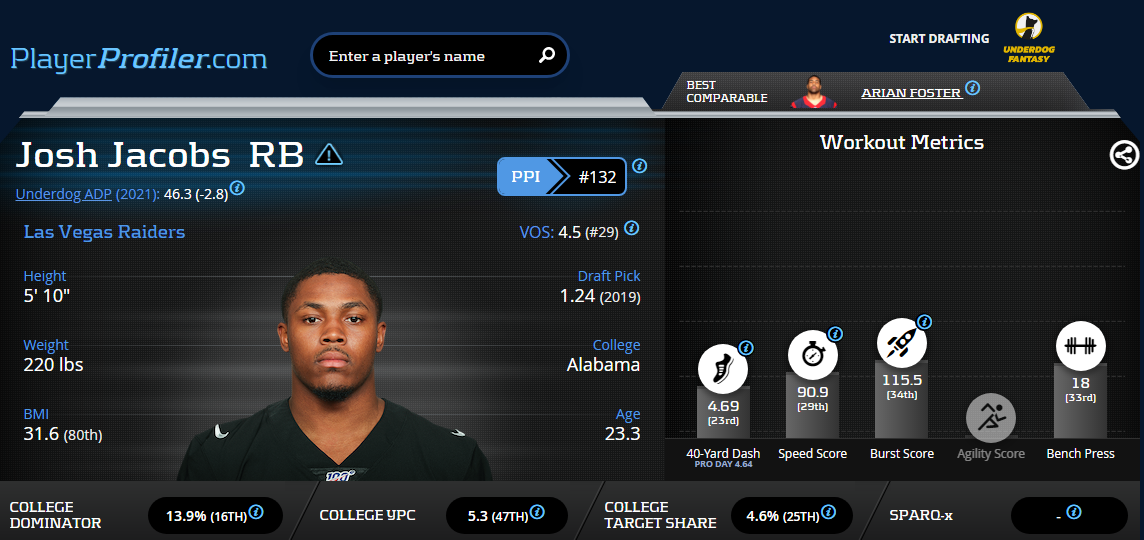Open the info icon next to PPI
The image size is (1144, 540).
coord(639,166)
